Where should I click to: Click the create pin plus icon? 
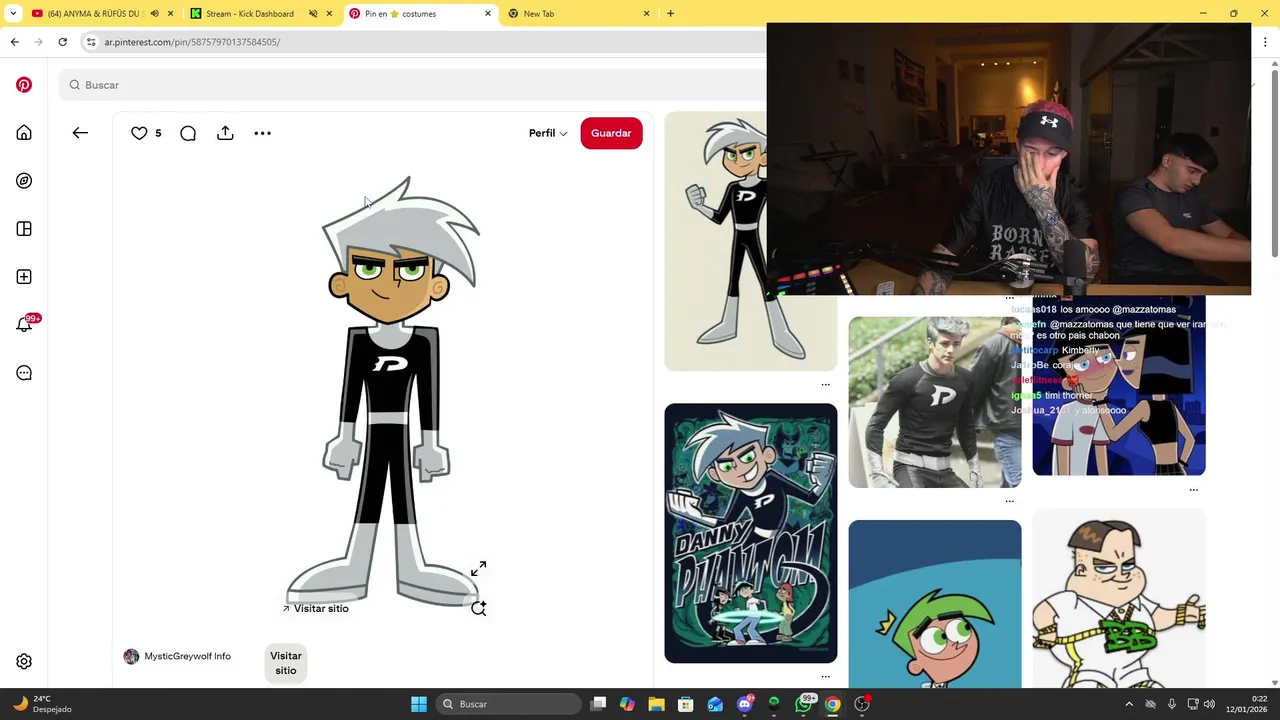(24, 277)
